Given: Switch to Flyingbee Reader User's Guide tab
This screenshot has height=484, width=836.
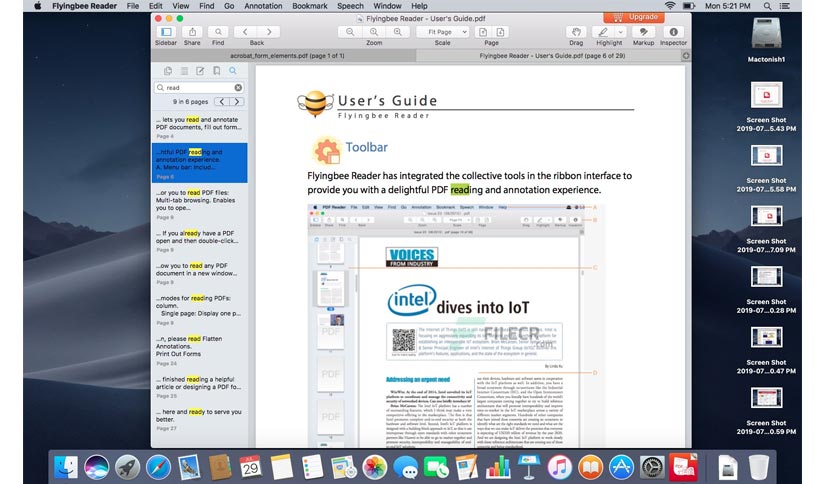Looking at the screenshot, I should click(x=552, y=55).
